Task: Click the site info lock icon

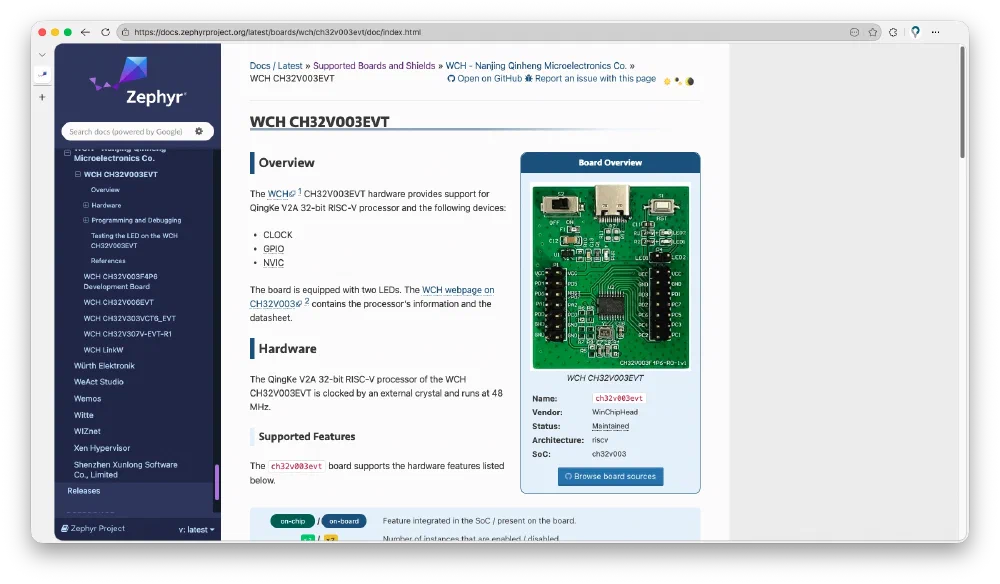Action: 124,32
